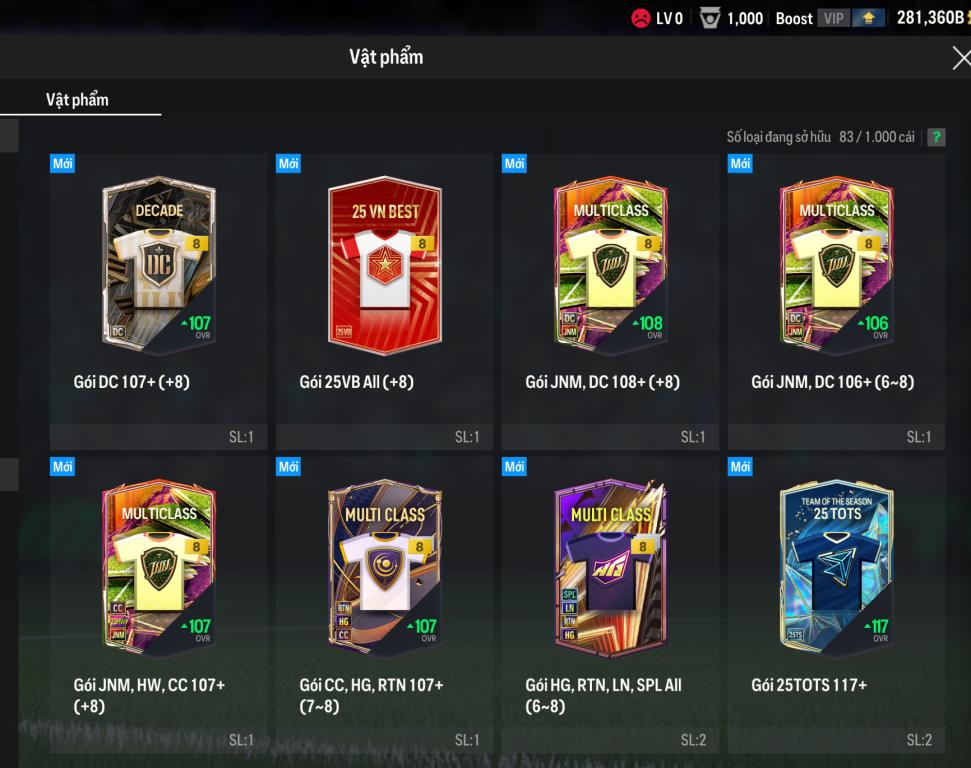Open the 25 TOTS 117 pack

[837, 568]
